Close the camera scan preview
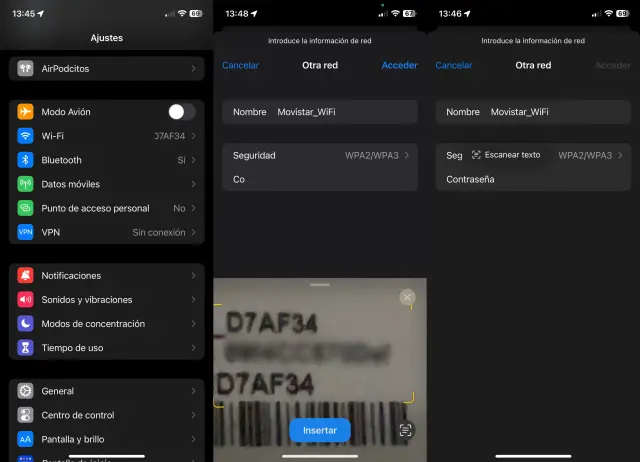This screenshot has width=640, height=462. click(x=406, y=297)
